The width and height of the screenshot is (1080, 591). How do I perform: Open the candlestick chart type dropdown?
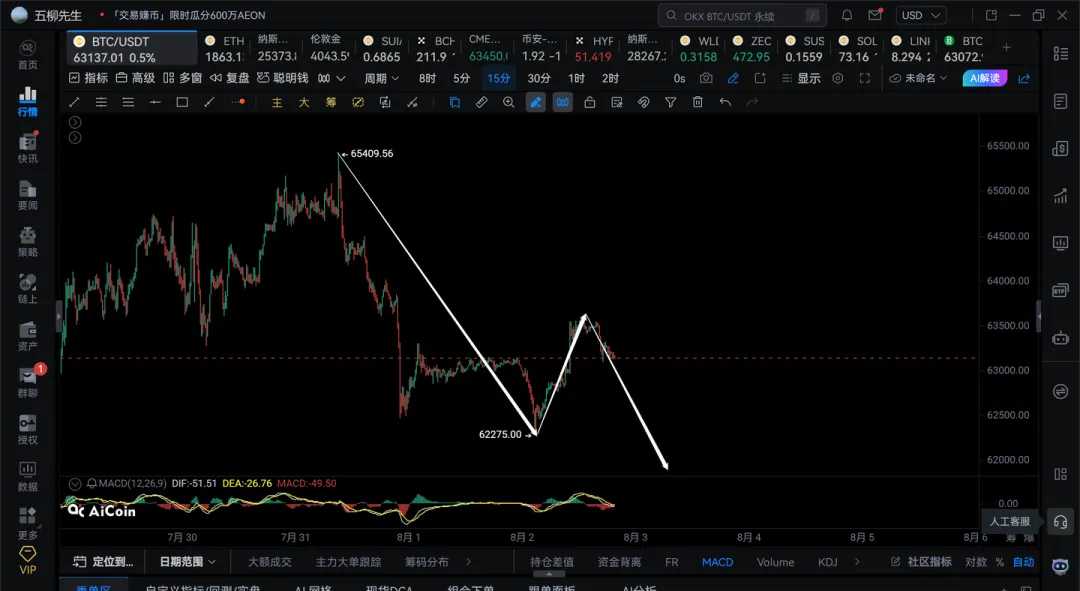[331, 79]
